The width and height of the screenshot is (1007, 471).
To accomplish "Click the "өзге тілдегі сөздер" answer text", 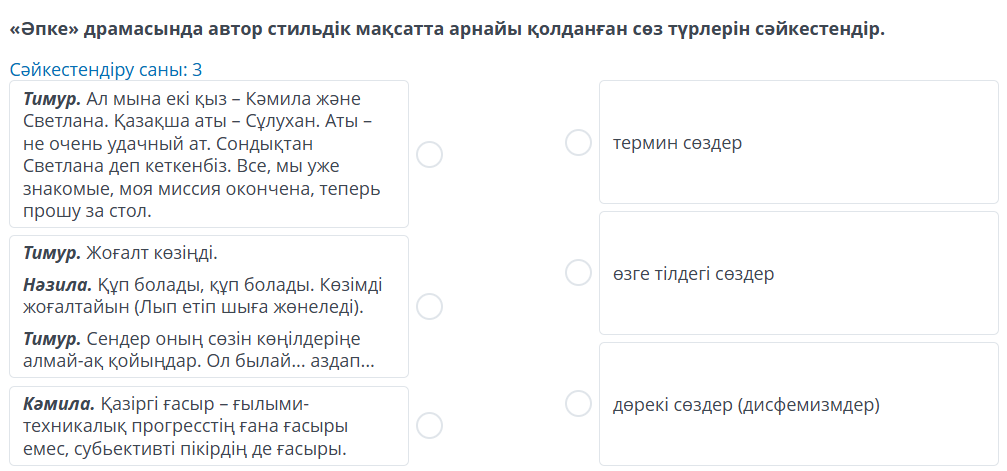I will (693, 273).
